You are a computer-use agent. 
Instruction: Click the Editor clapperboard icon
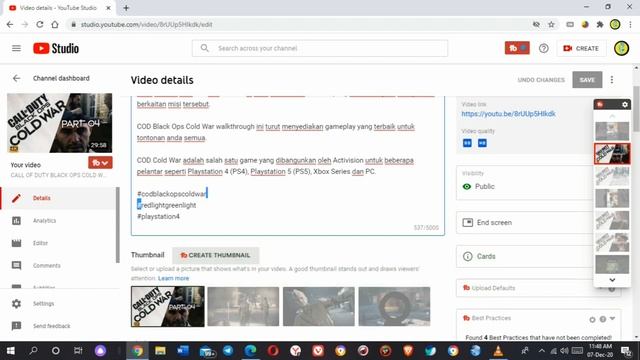tap(16, 243)
